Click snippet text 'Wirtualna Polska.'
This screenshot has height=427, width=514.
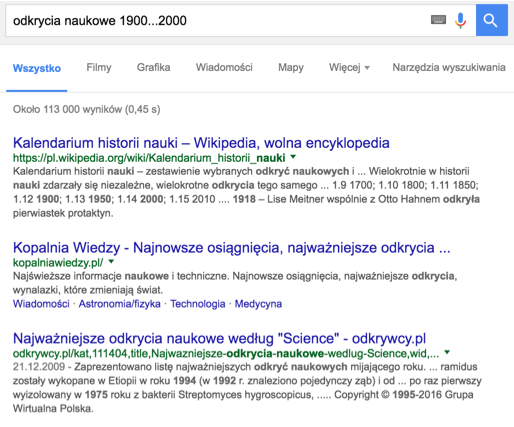pos(53,408)
